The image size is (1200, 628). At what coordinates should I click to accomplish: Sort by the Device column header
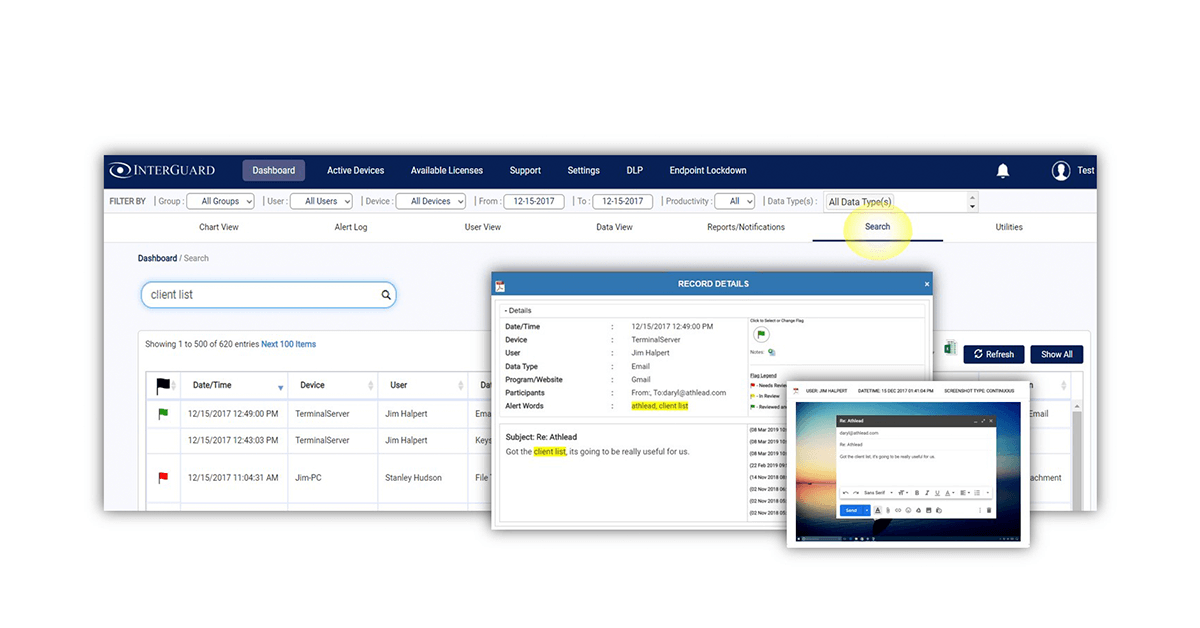pyautogui.click(x=332, y=385)
